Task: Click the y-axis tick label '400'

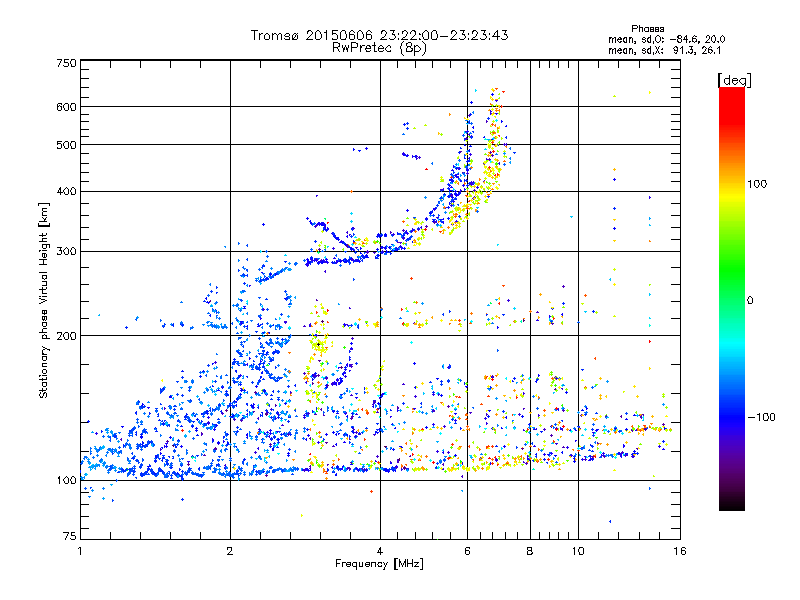Action: click(x=66, y=192)
